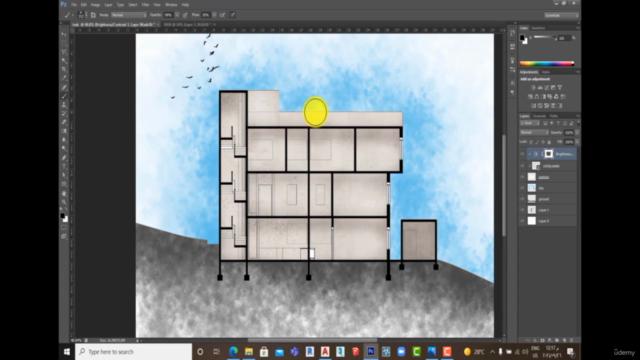
Task: Select the Brush tool in toolbox
Action: coord(64,96)
